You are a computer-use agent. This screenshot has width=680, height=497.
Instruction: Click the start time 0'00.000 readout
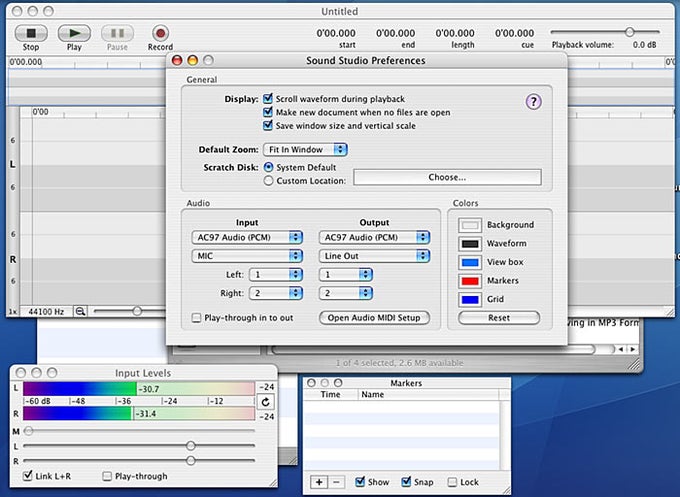[336, 33]
